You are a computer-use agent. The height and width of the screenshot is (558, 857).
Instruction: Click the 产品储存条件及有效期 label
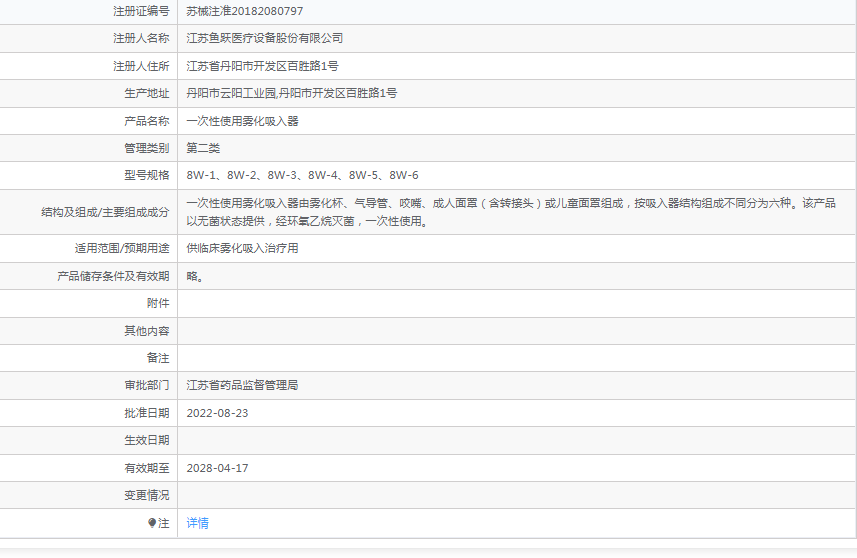point(113,276)
